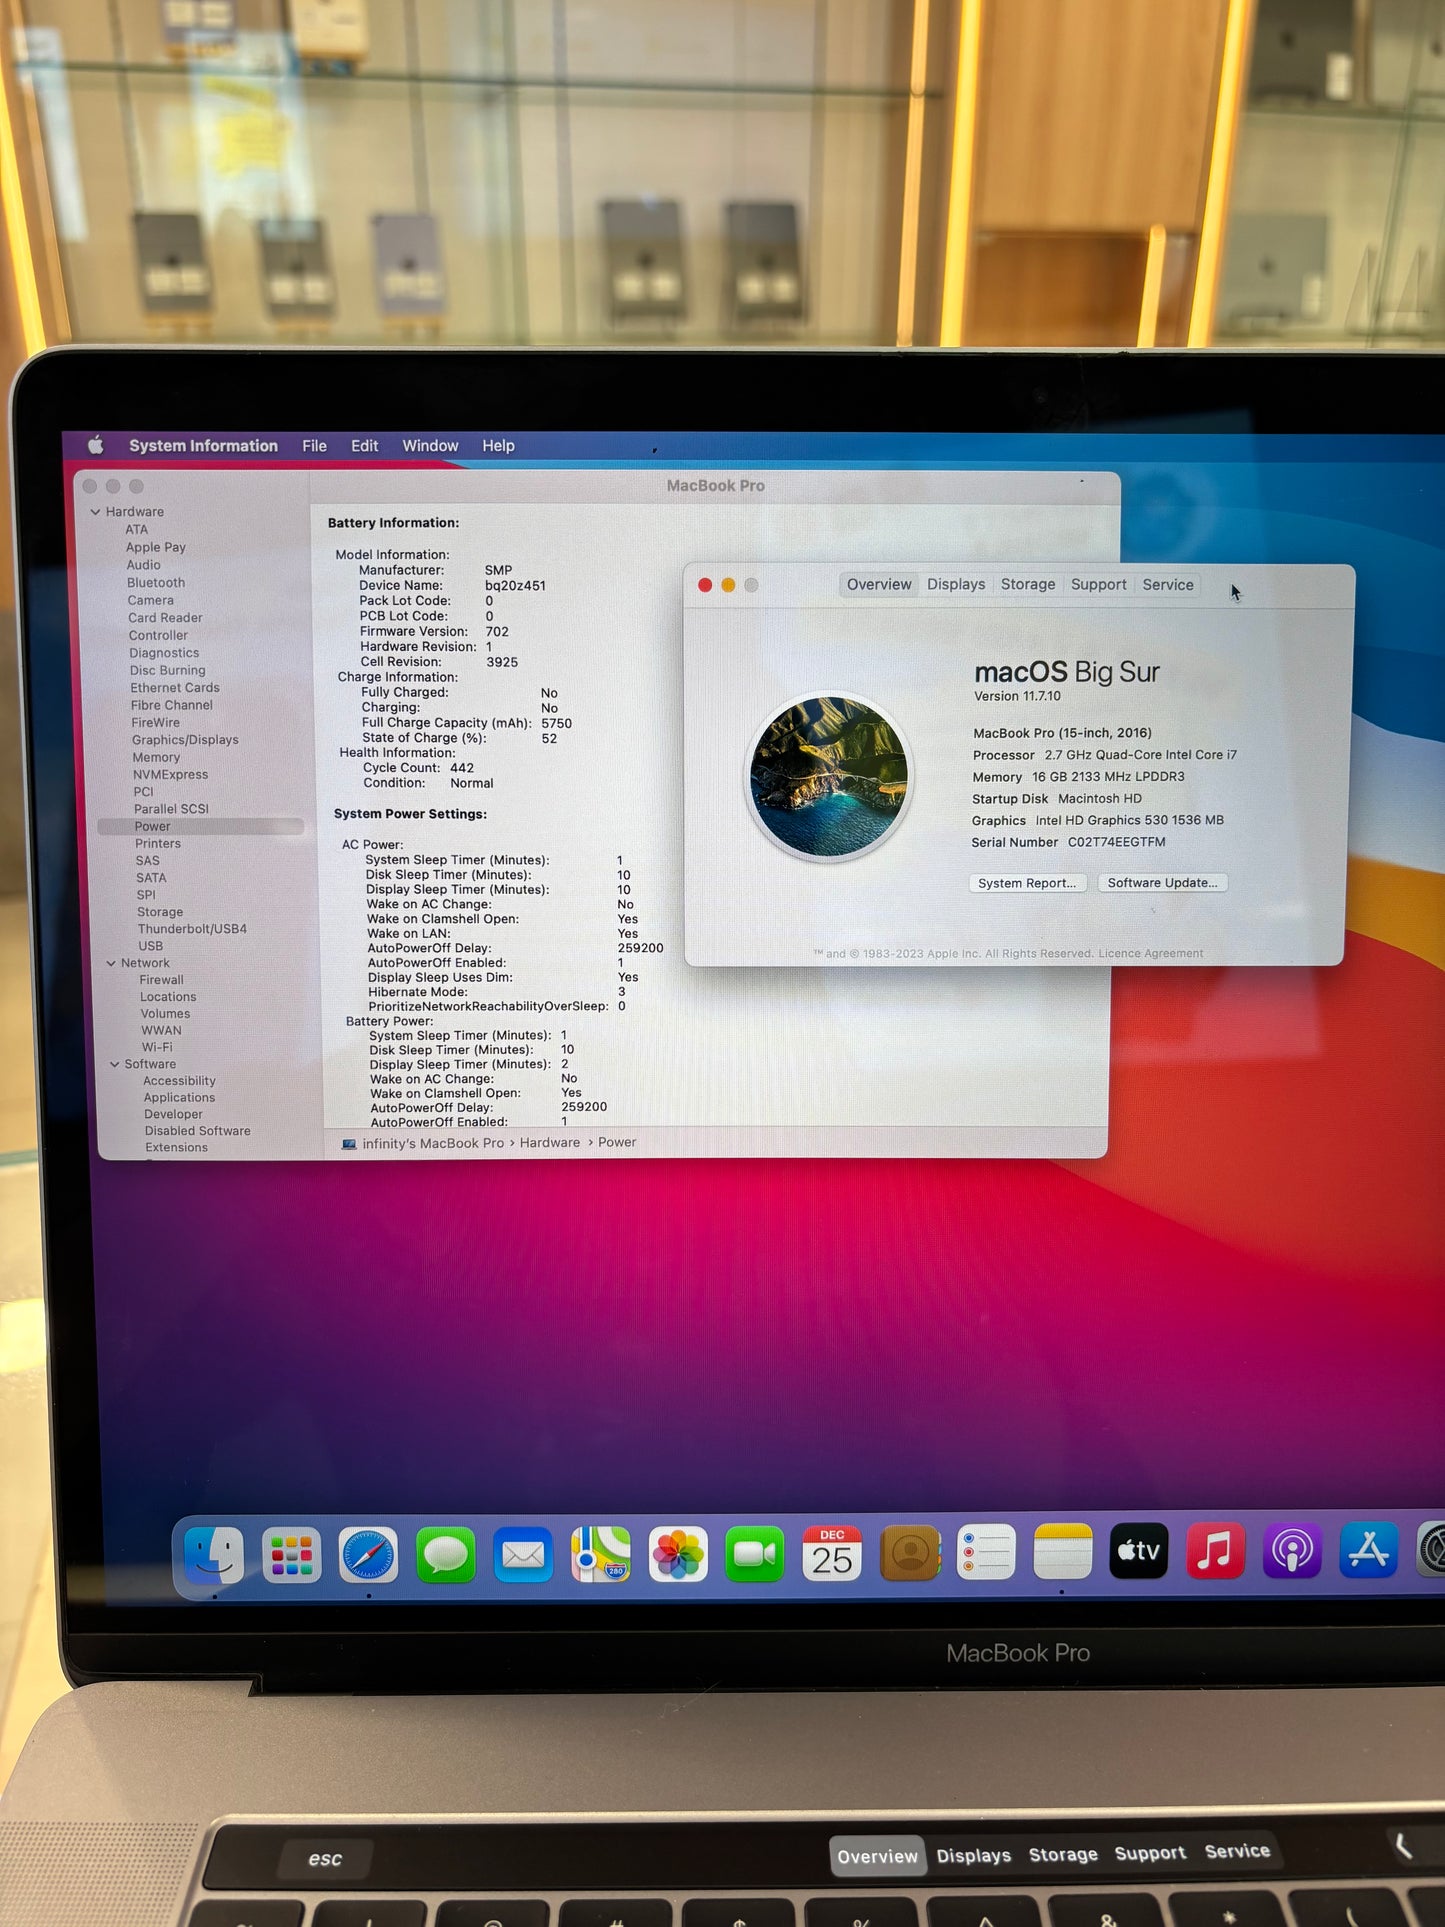
Task: Open Mail app in the Dock
Action: 523,1555
